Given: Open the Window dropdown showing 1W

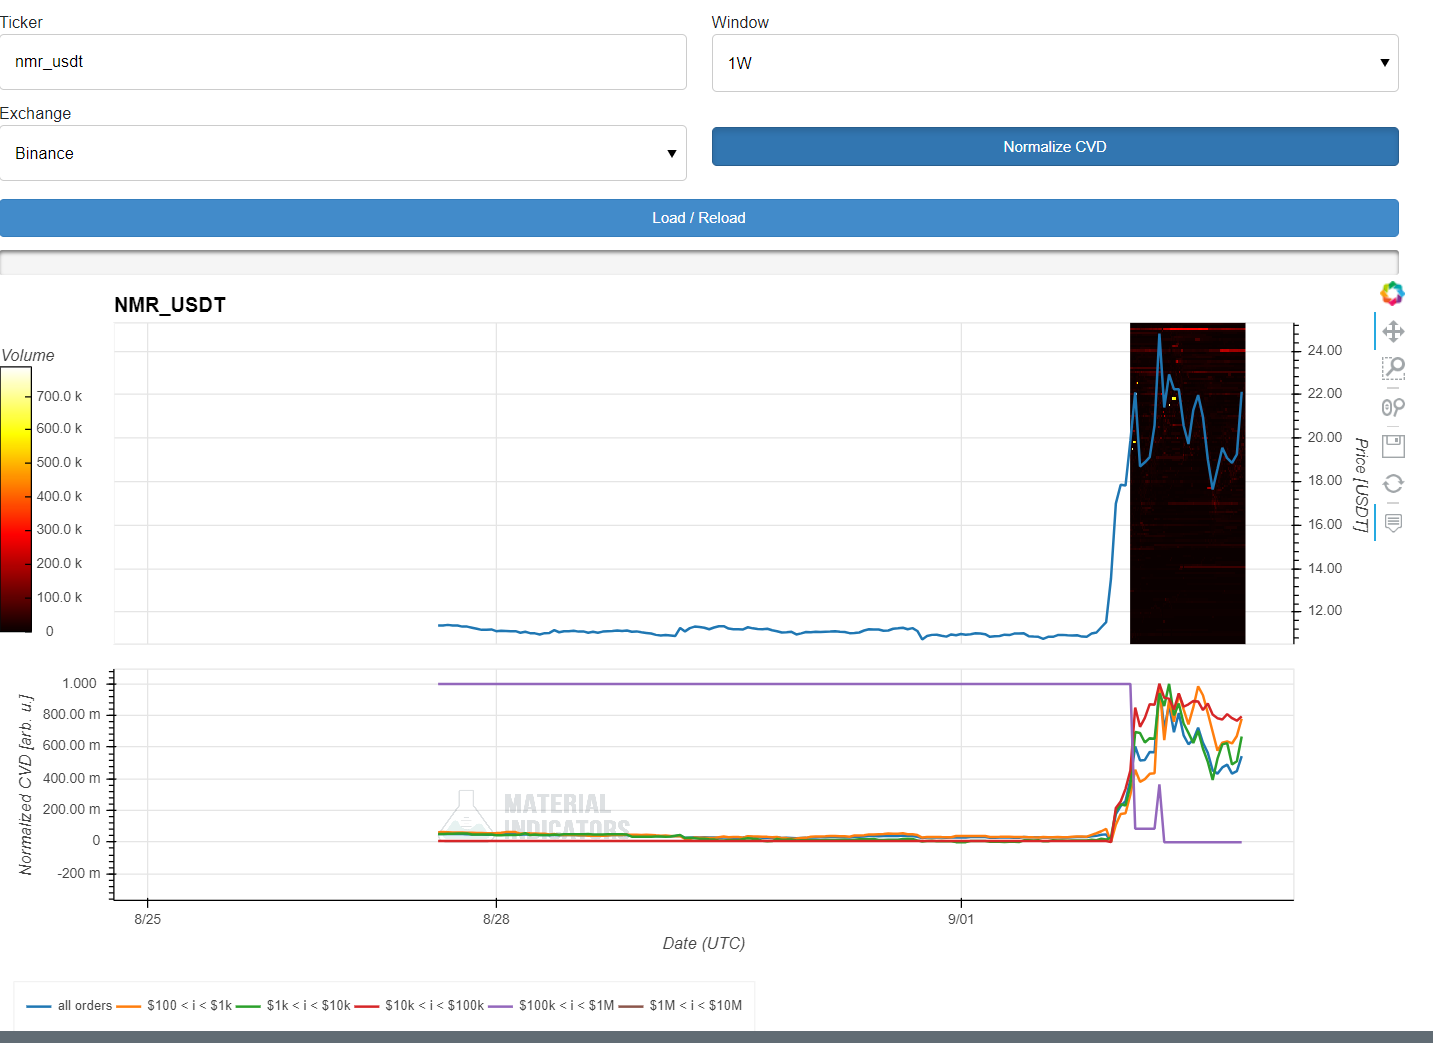Looking at the screenshot, I should pos(1054,63).
